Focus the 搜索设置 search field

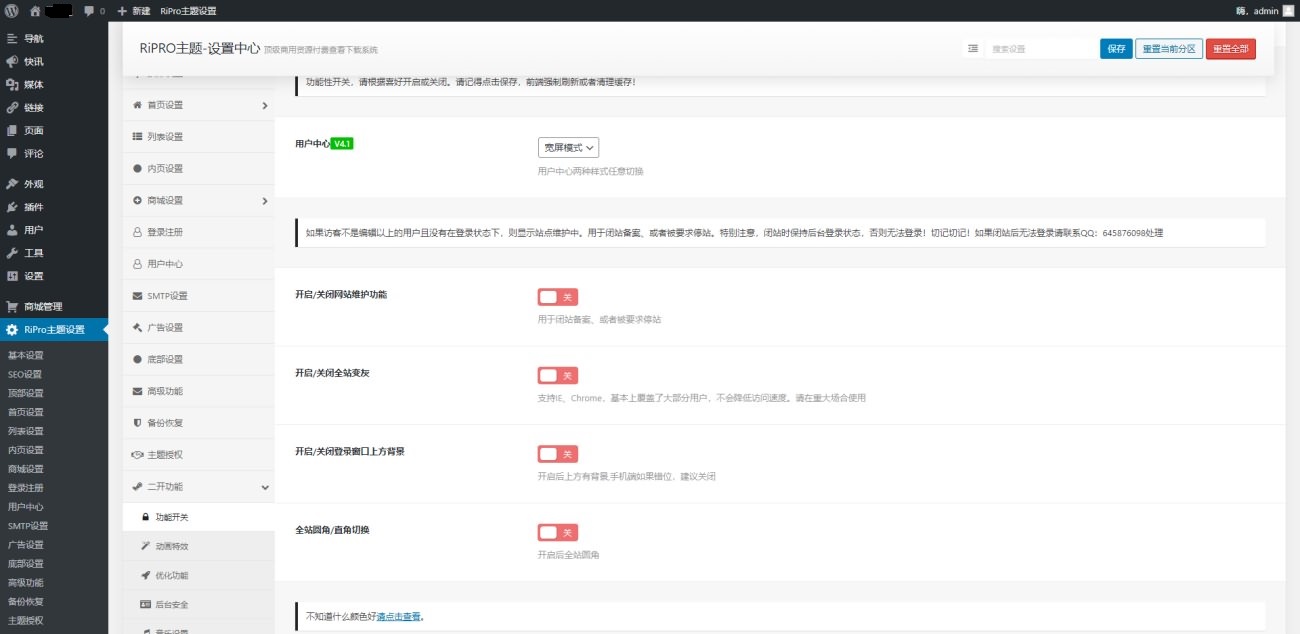point(1040,49)
